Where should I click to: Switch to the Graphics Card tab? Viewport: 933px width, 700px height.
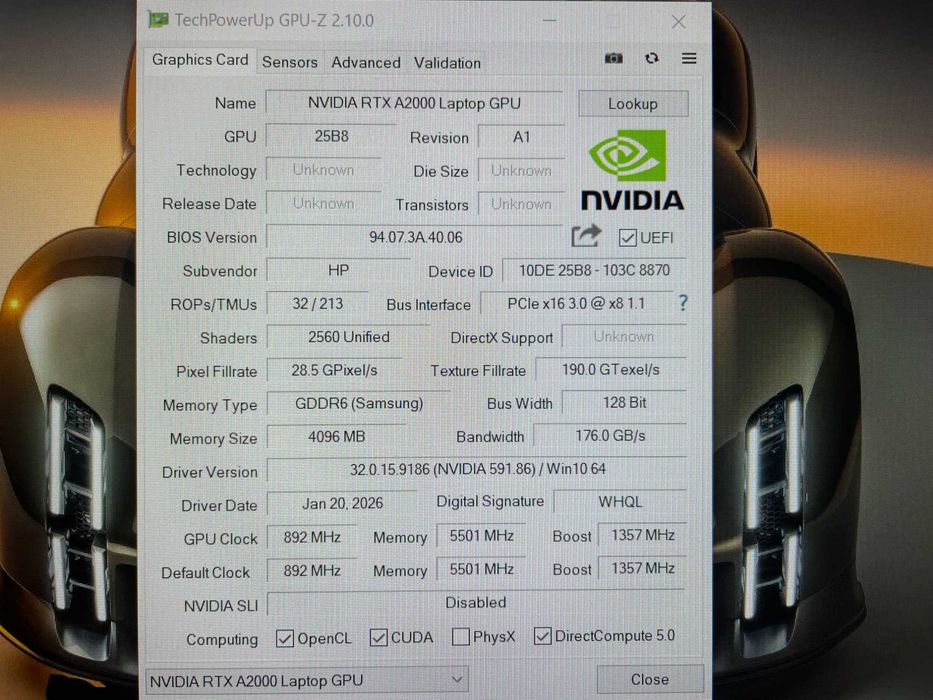tap(200, 60)
